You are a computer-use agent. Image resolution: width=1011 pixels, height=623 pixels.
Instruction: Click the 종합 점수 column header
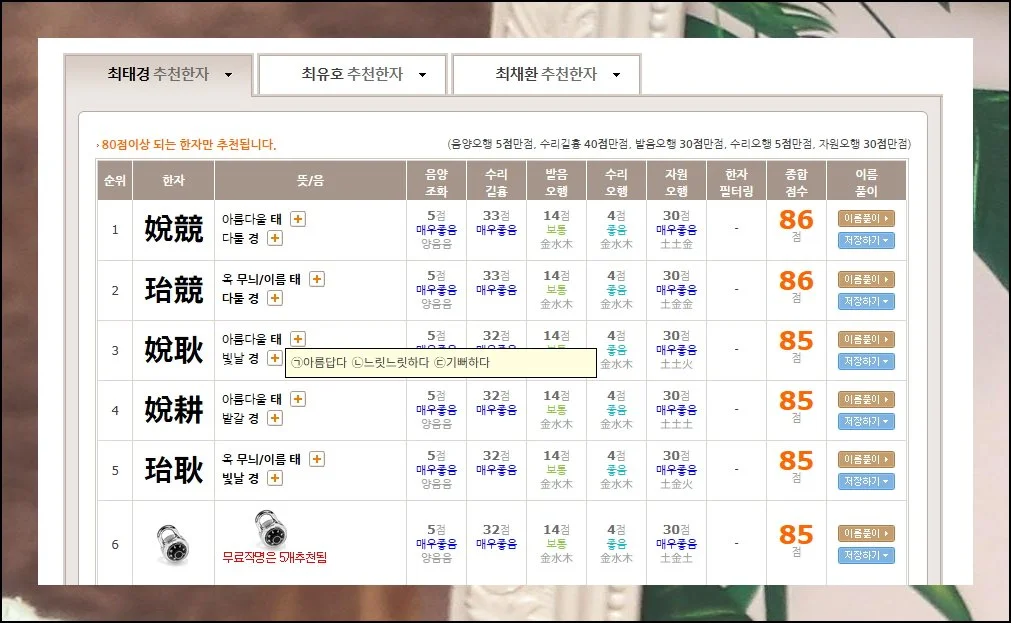[x=796, y=181]
